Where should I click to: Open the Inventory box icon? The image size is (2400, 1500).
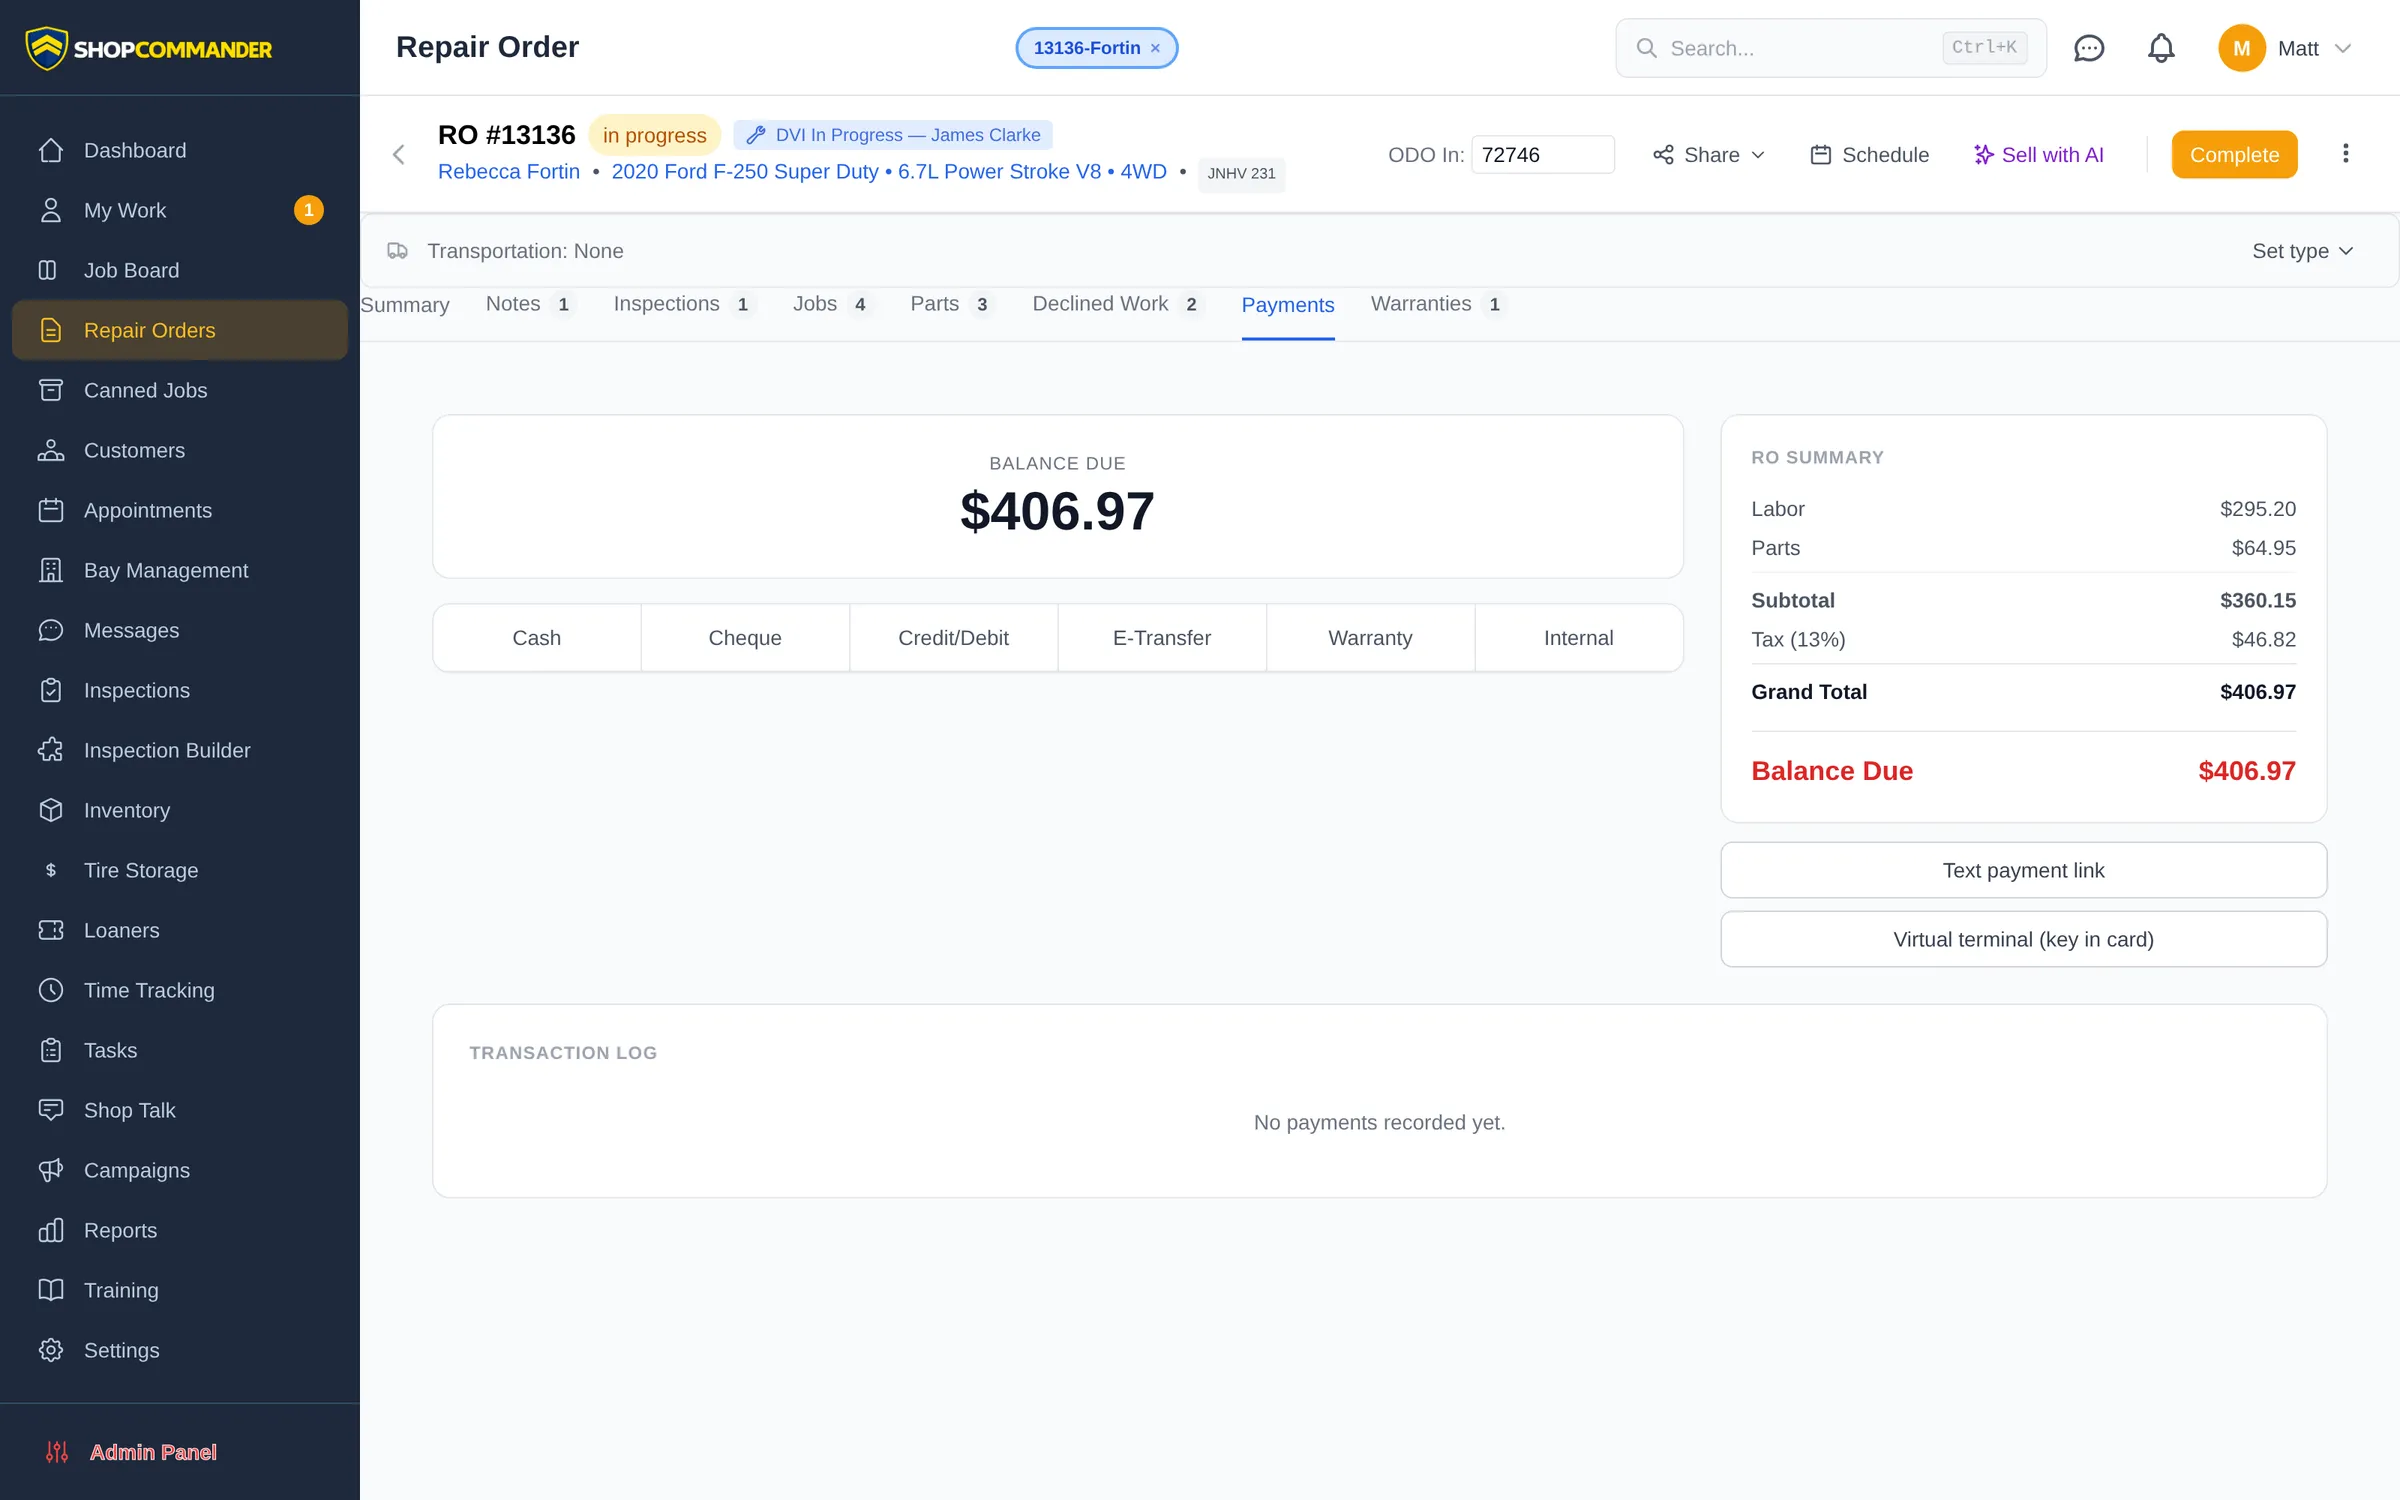pos(51,810)
